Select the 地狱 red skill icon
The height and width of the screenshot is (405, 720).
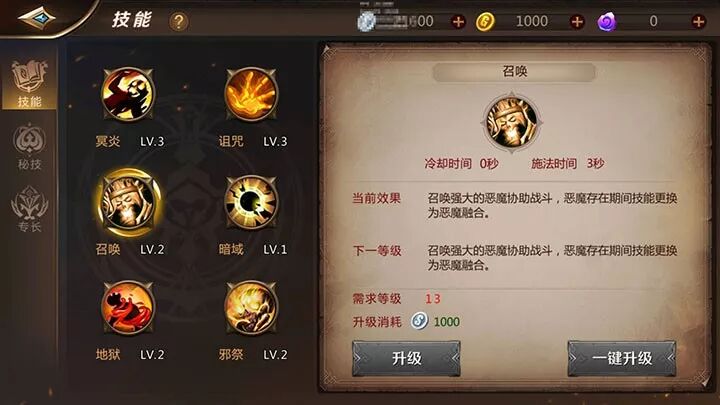[128, 307]
